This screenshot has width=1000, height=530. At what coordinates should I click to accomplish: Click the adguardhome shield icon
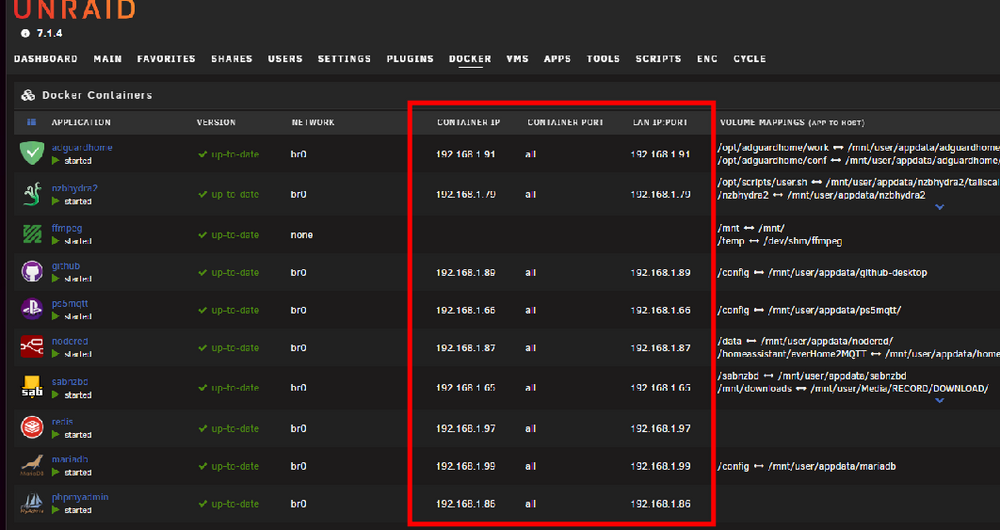[x=32, y=154]
